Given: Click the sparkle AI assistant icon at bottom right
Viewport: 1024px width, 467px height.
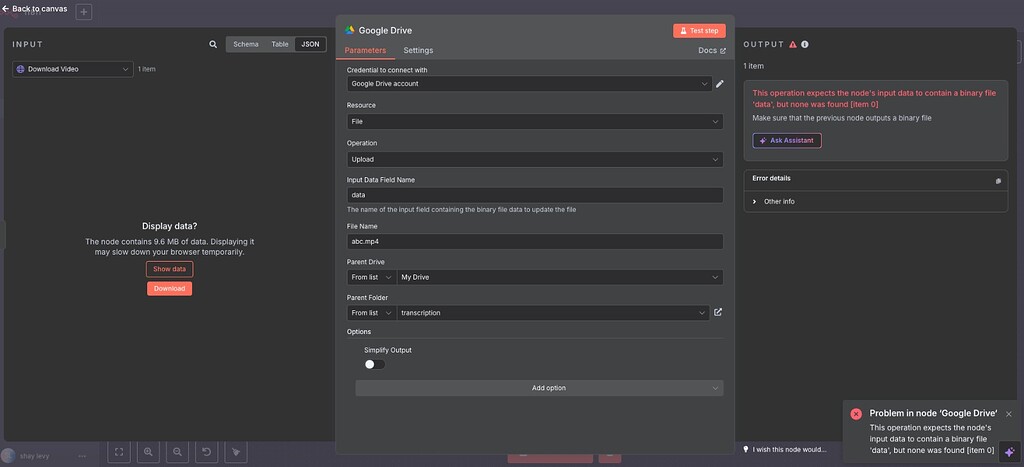Looking at the screenshot, I should (x=1009, y=452).
